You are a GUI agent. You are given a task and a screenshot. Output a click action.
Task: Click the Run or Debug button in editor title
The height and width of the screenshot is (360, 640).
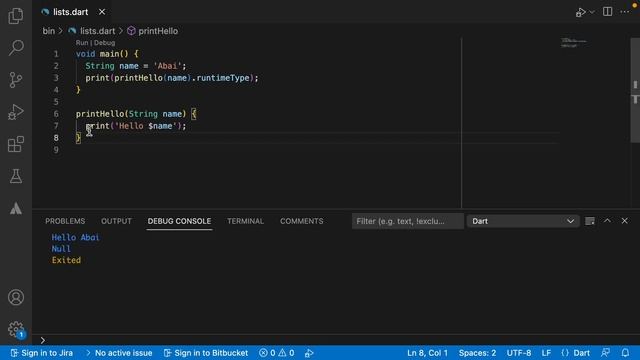580,12
